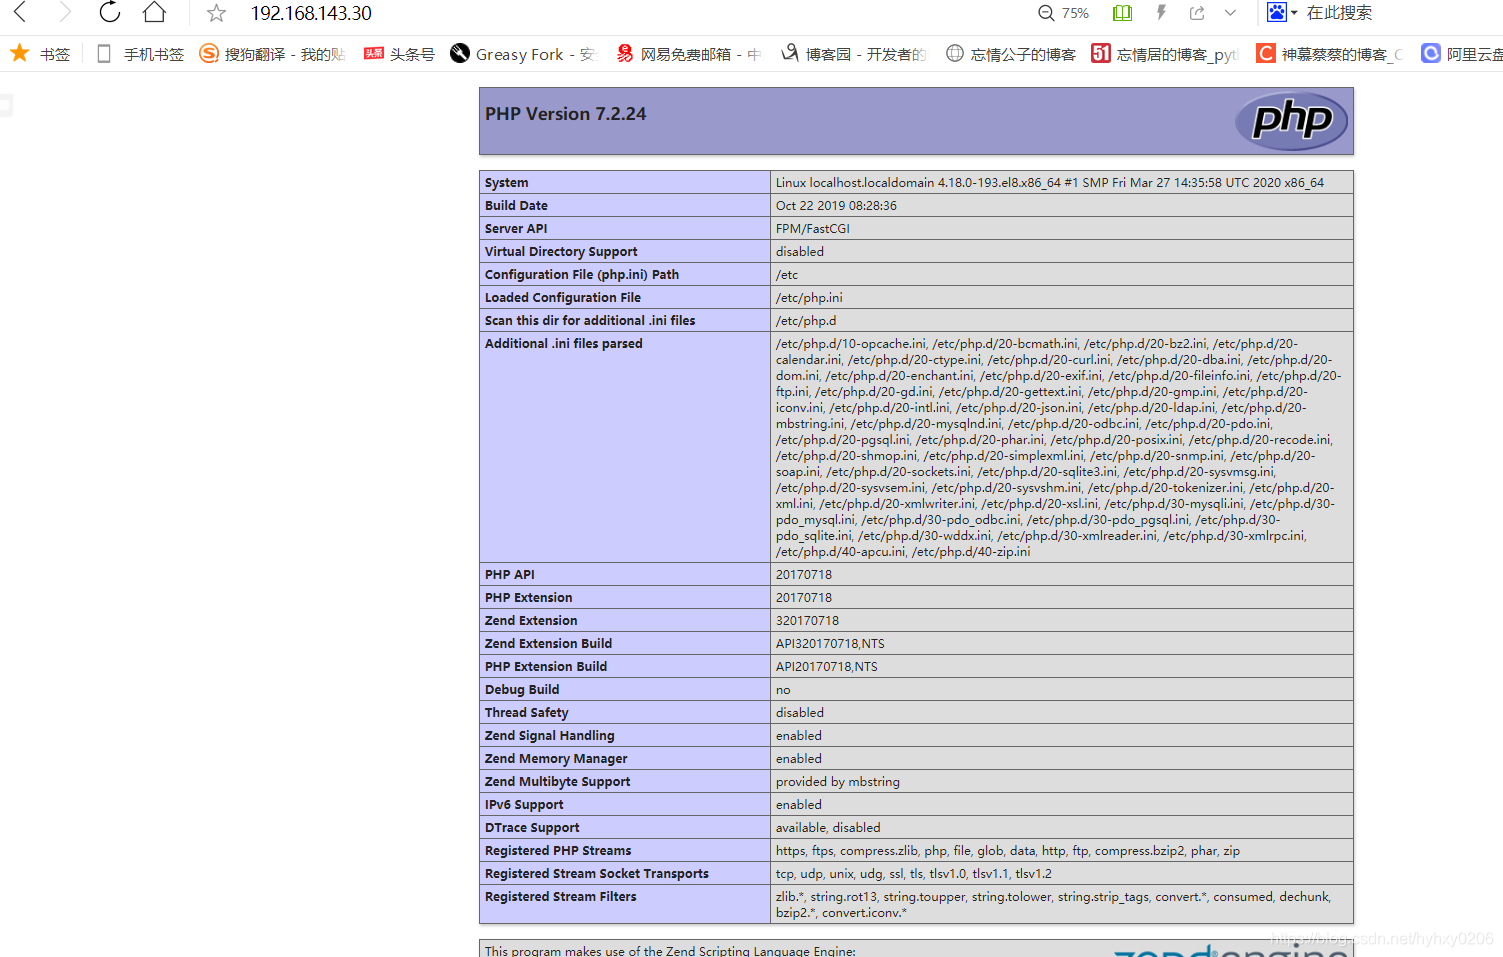The width and height of the screenshot is (1503, 957).
Task: Open the 忘情公子的博客 bookmark
Action: [x=1011, y=54]
